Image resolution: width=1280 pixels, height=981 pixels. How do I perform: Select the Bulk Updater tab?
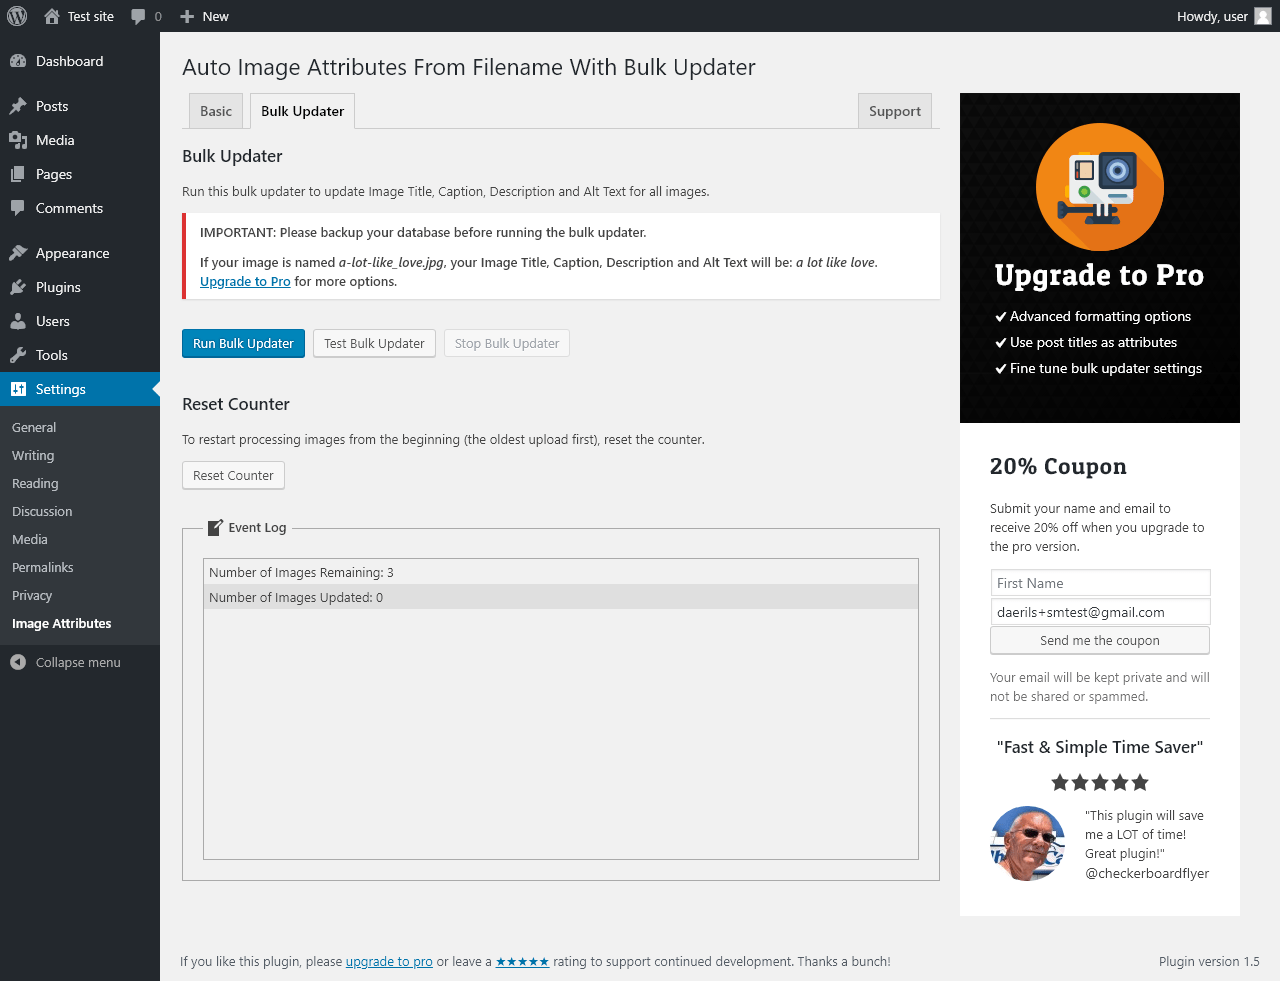tap(303, 111)
